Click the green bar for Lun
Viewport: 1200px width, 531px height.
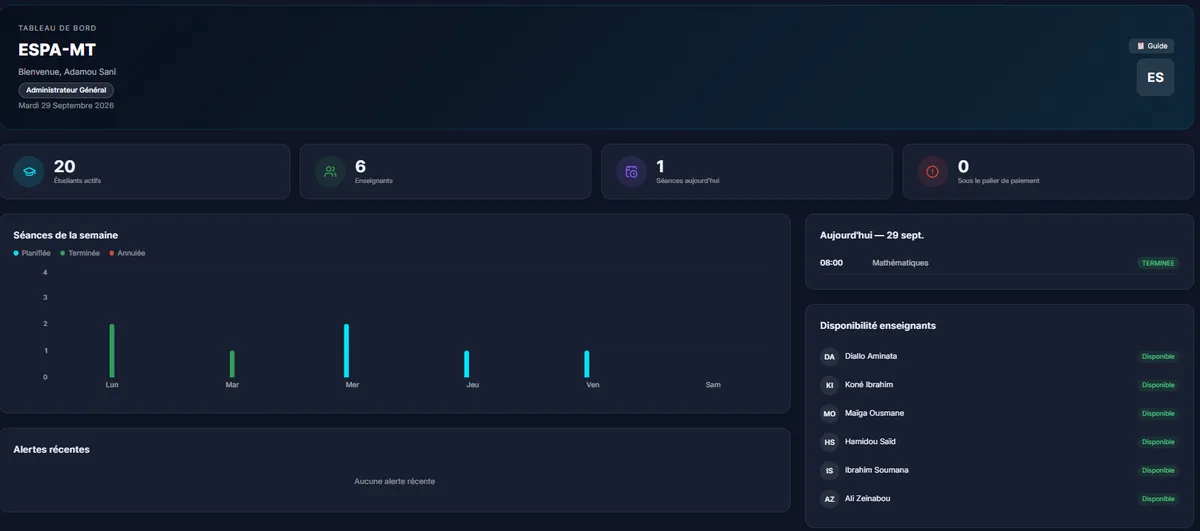click(112, 350)
